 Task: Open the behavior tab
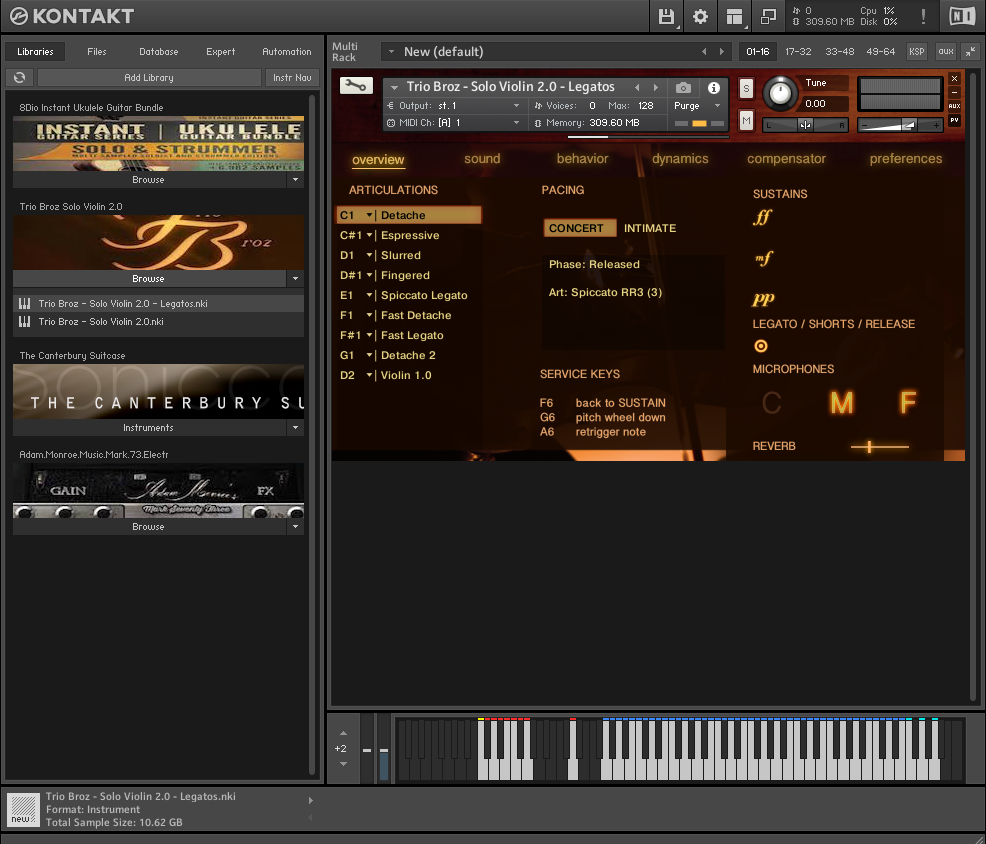pyautogui.click(x=582, y=158)
